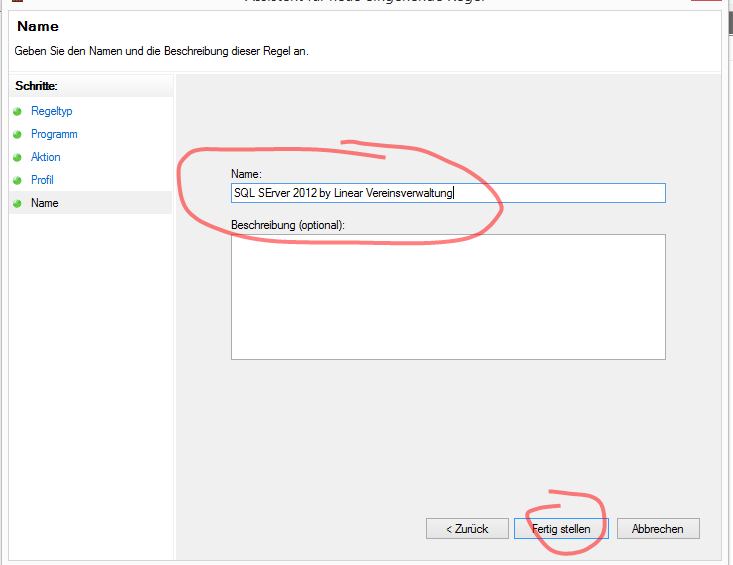Open the Programm step
The image size is (733, 565).
click(x=54, y=134)
